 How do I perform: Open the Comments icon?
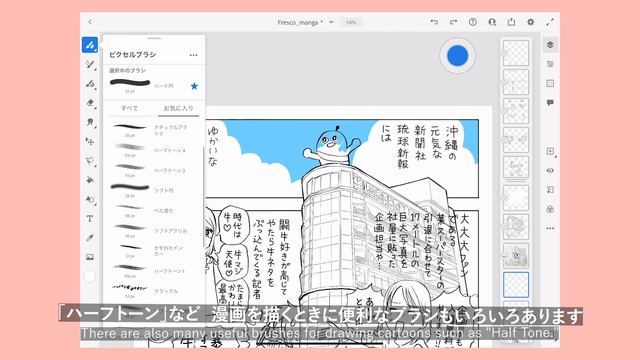click(x=550, y=102)
